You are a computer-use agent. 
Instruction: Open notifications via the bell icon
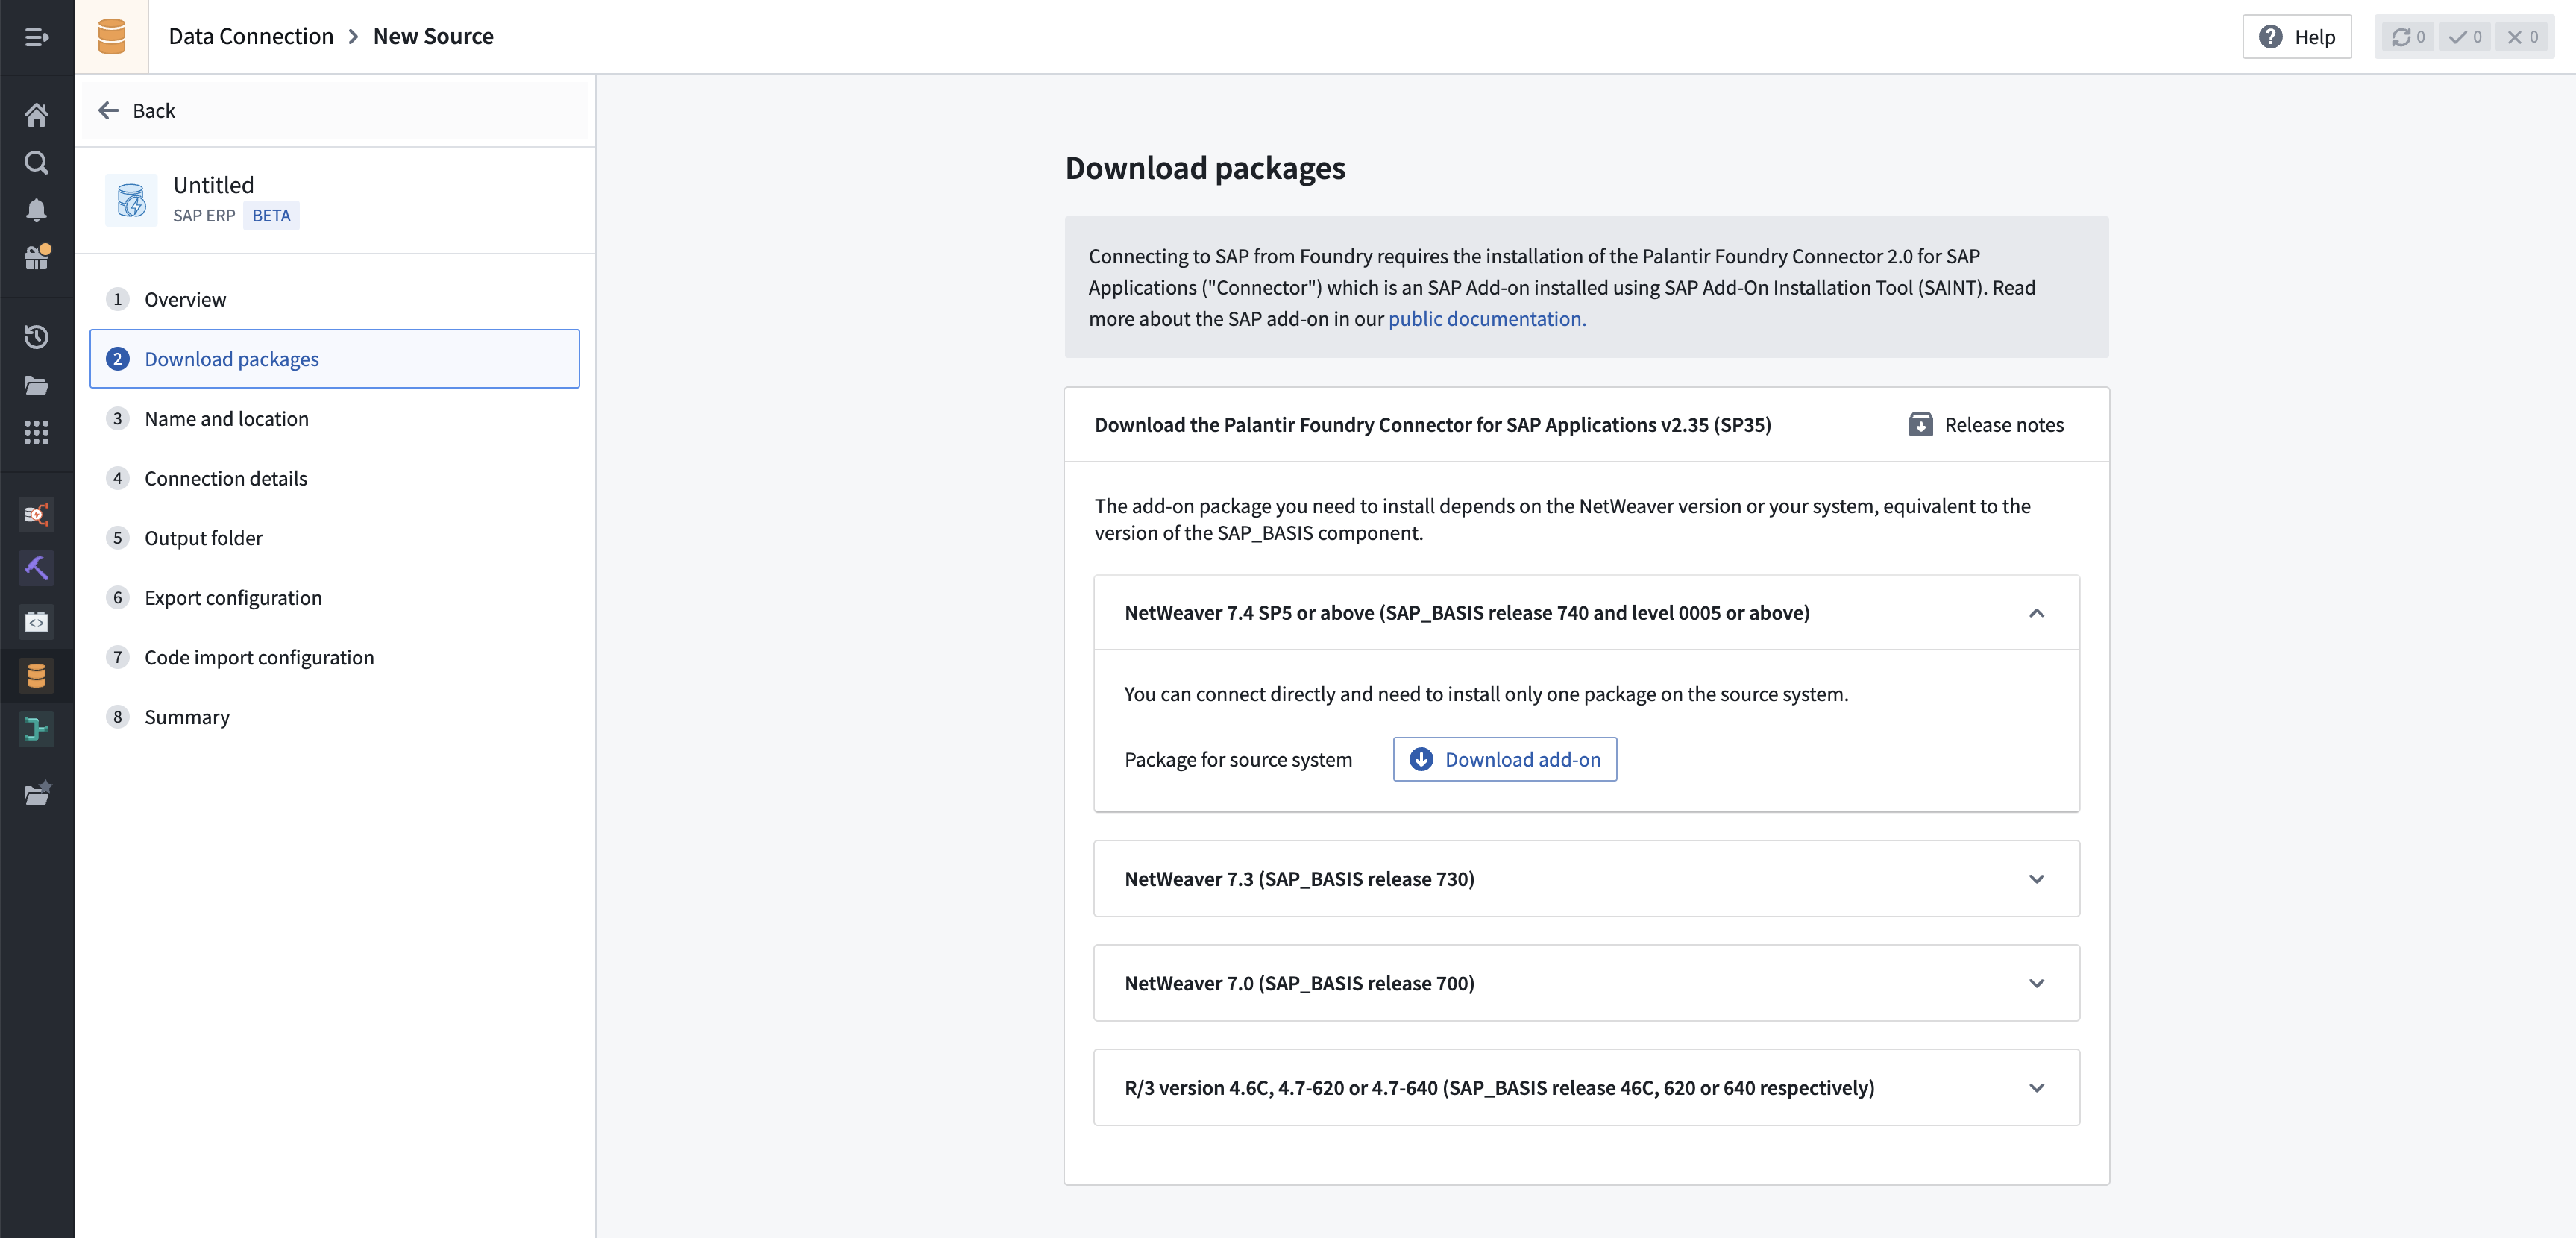(37, 210)
